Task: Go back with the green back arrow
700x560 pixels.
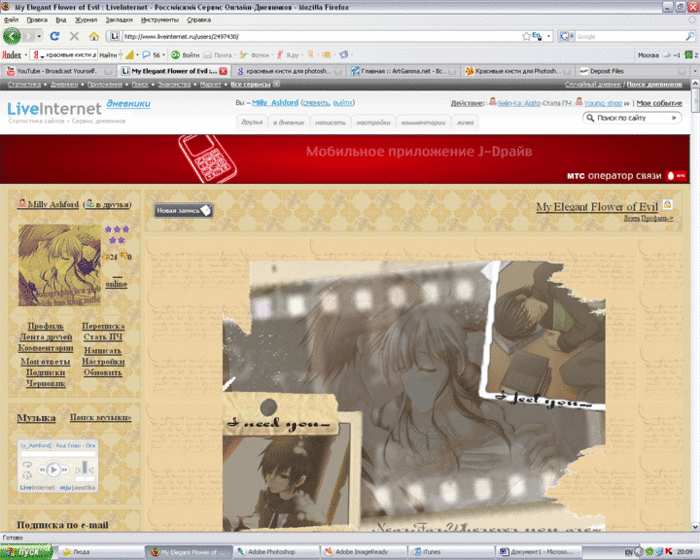Action: tap(12, 36)
